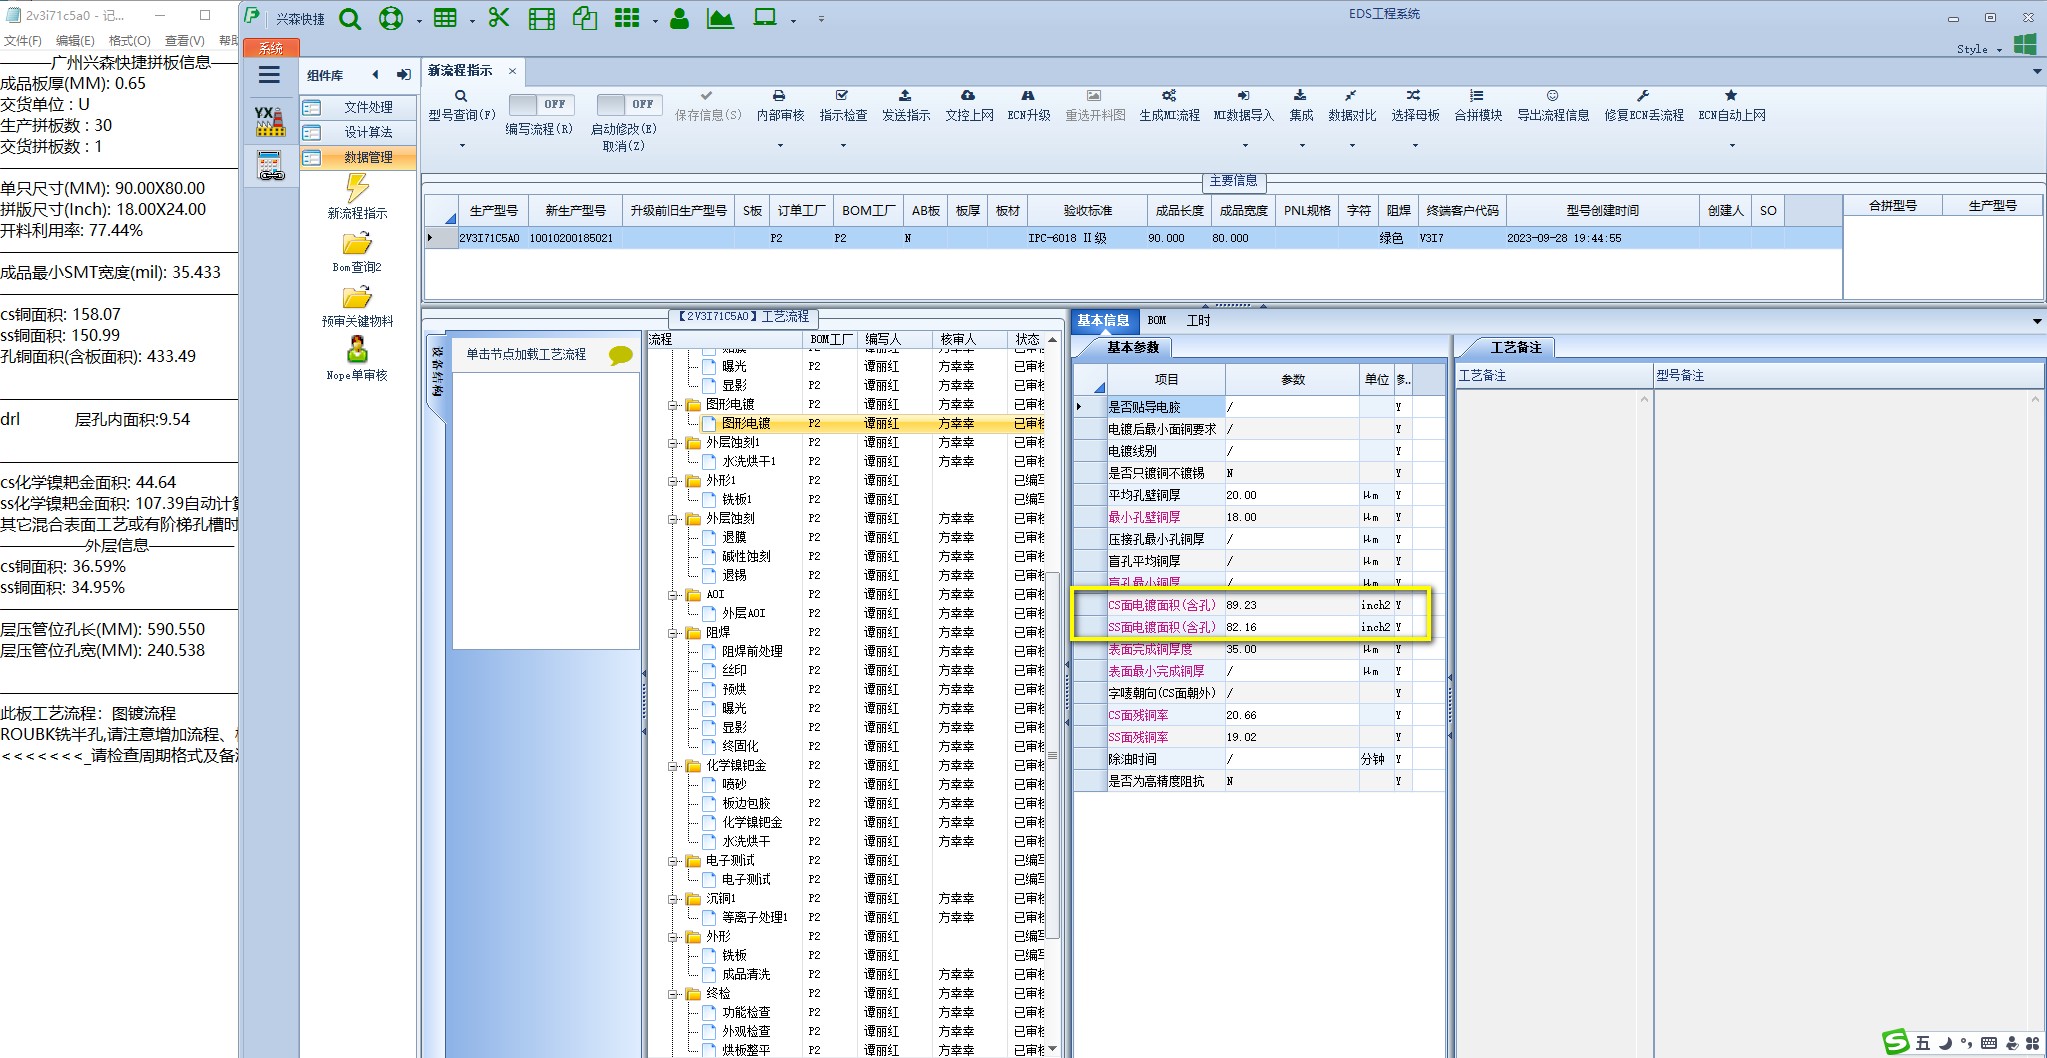Click ECN自动上网 star icon
Image resolution: width=2047 pixels, height=1058 pixels.
coord(1731,95)
